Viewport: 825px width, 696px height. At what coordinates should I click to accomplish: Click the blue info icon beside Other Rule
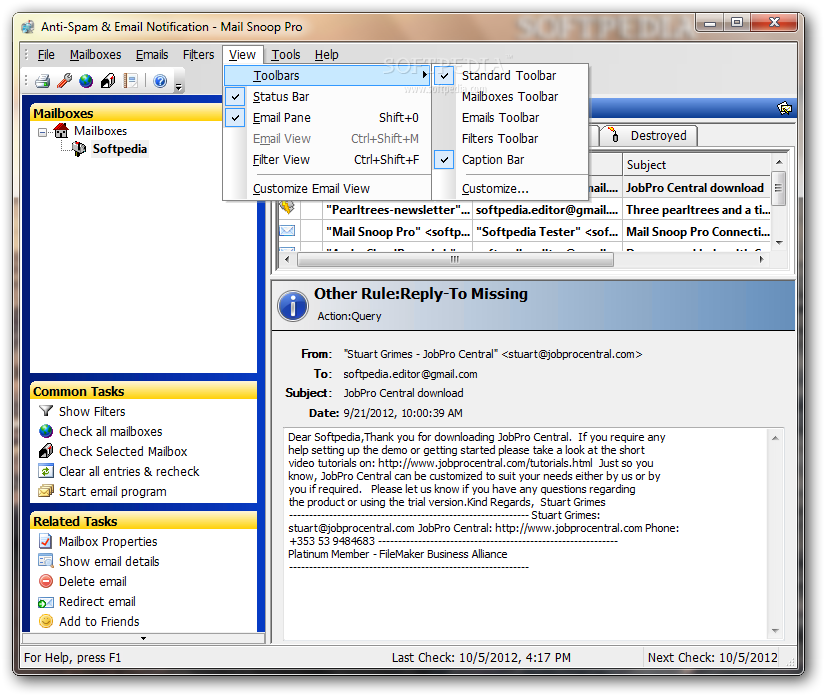pos(293,306)
